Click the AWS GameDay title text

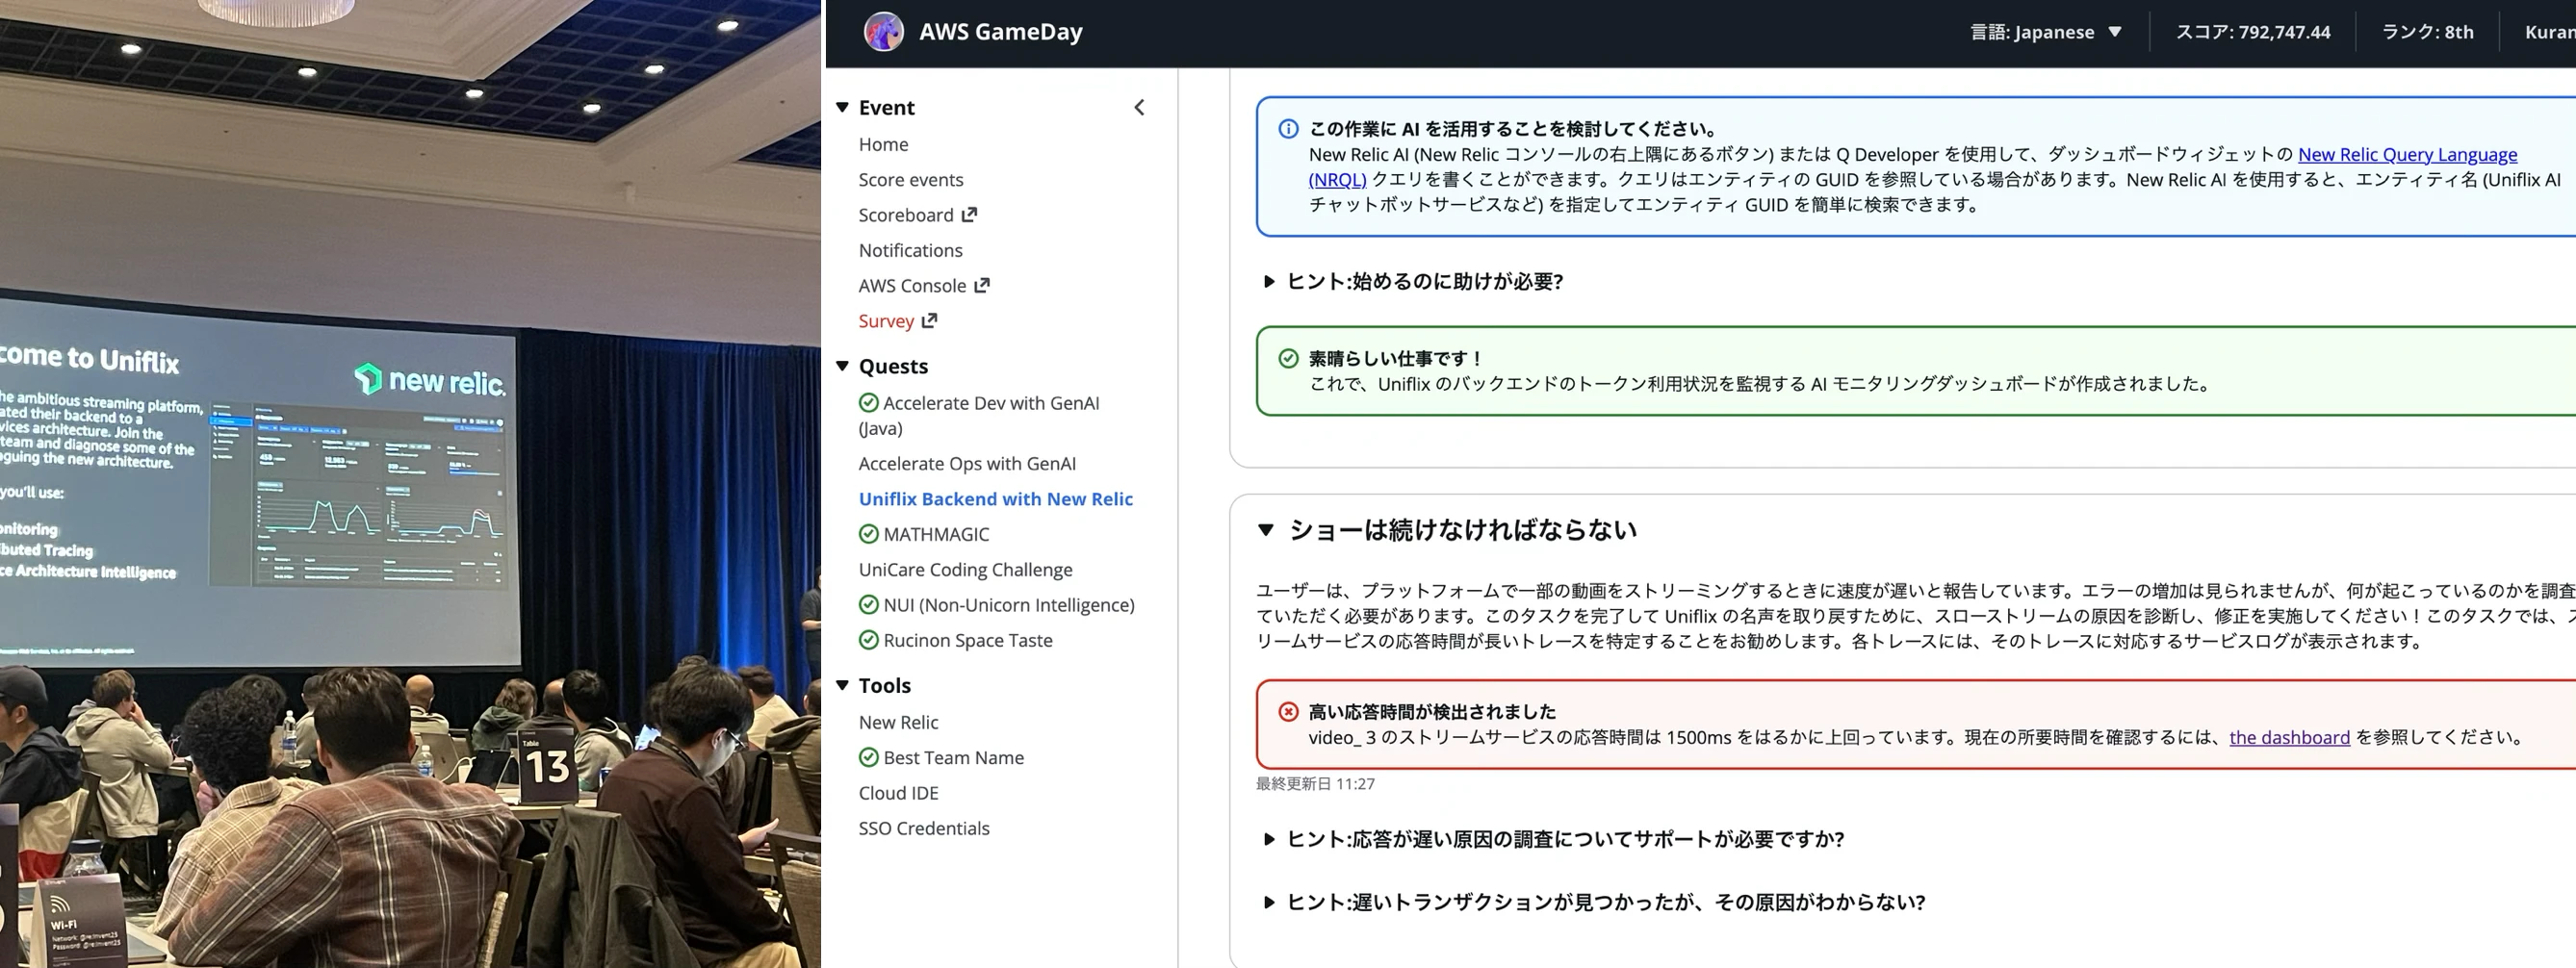tap(1001, 32)
